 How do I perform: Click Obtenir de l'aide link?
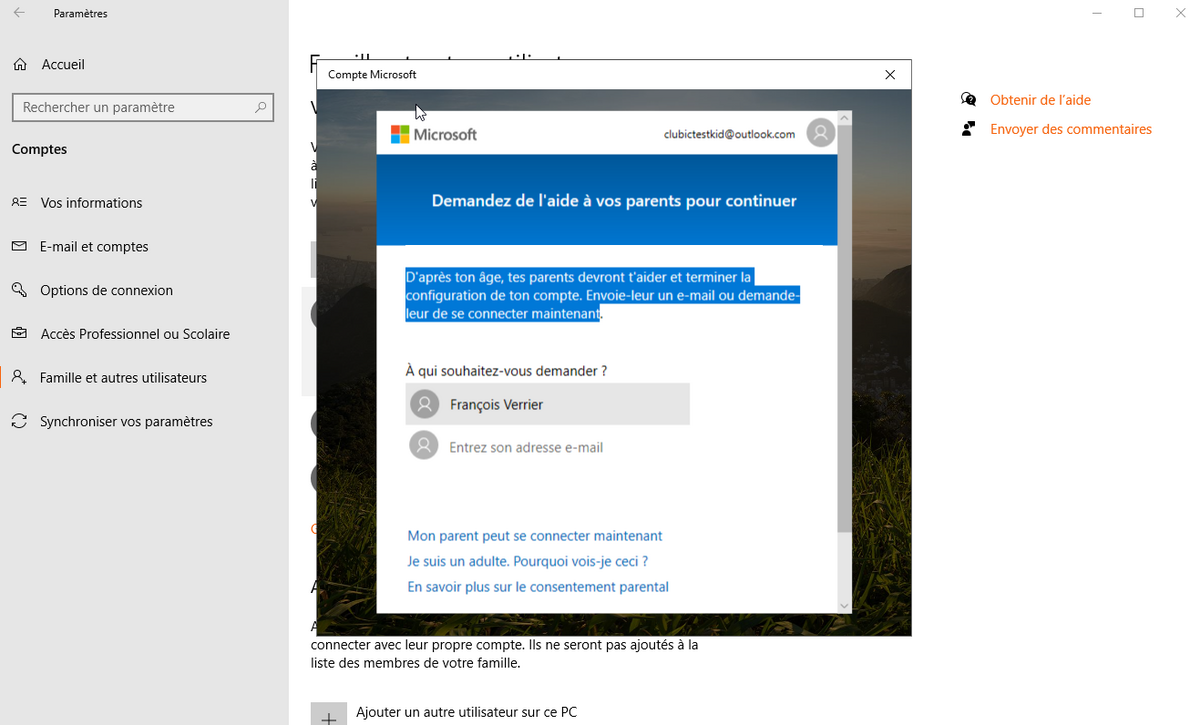[x=1040, y=100]
